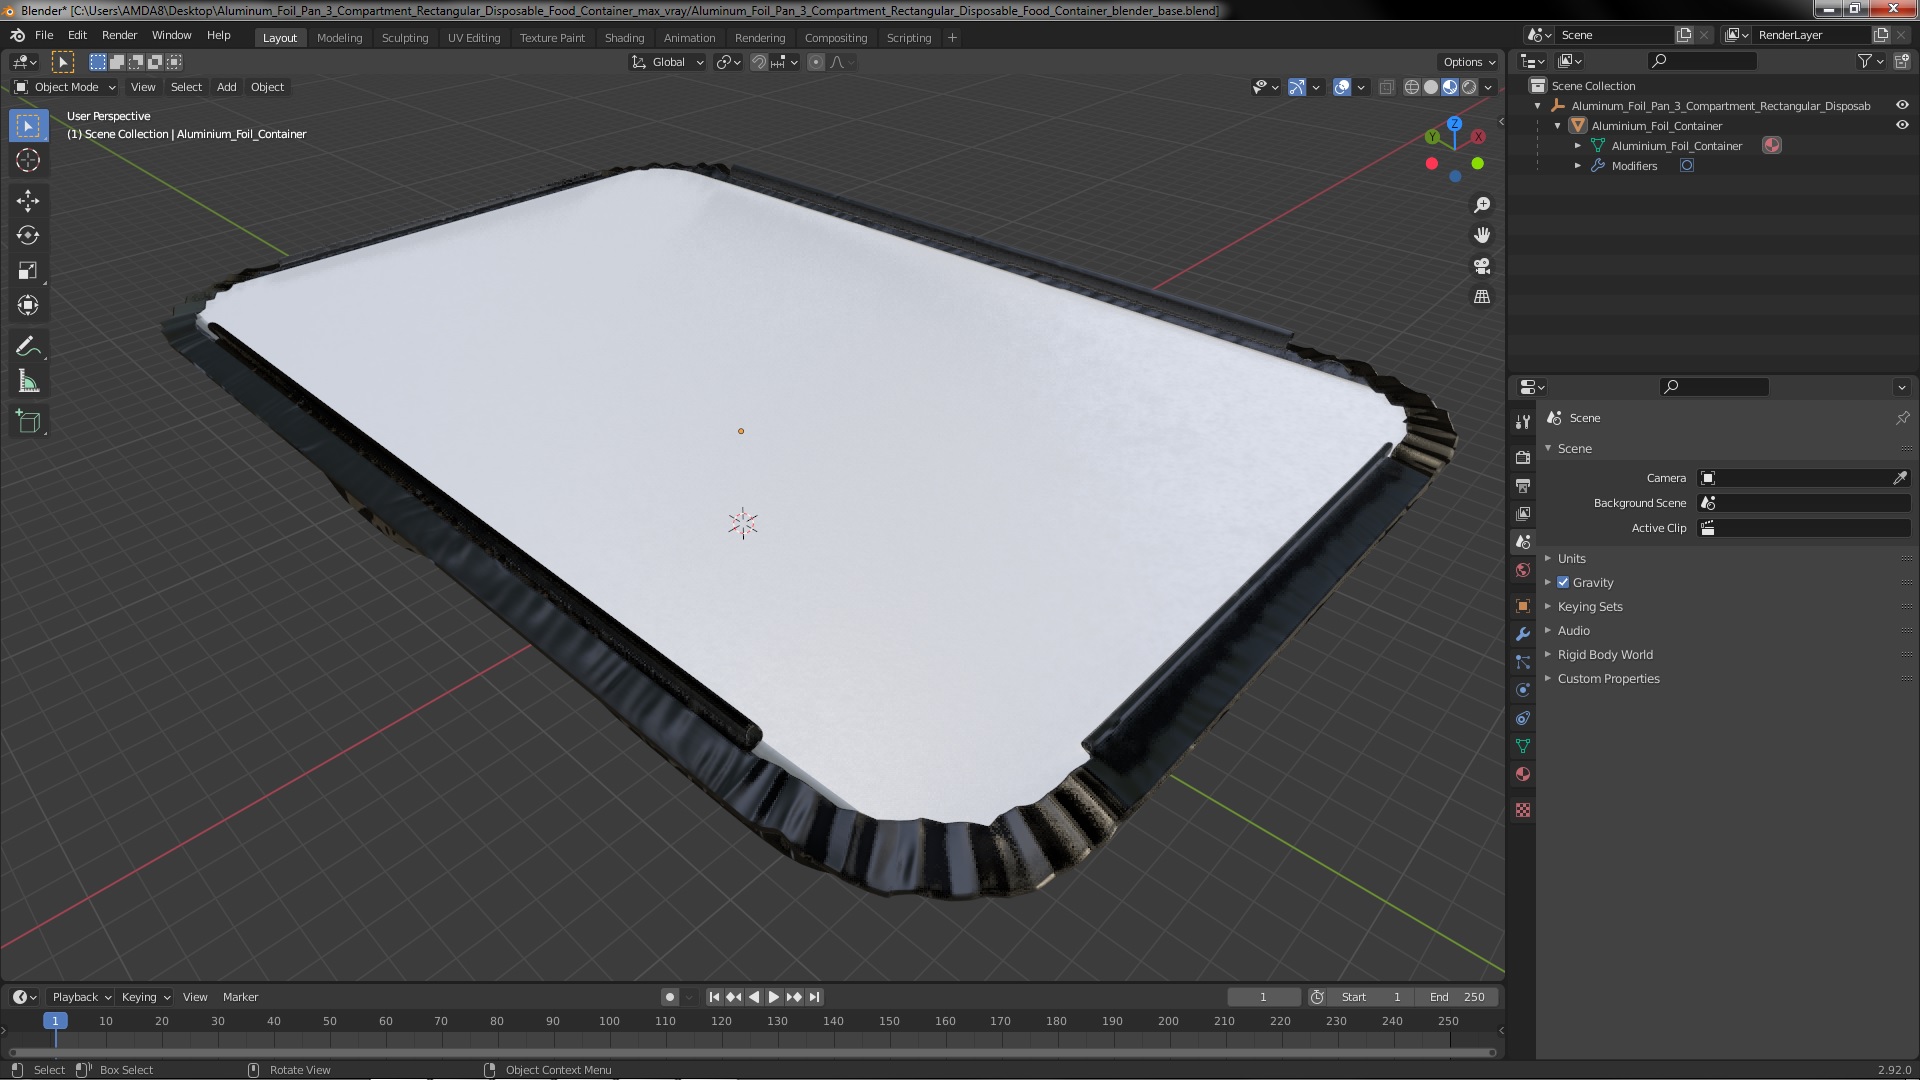
Task: Toggle the X-ray display in the viewport header
Action: tap(1386, 87)
